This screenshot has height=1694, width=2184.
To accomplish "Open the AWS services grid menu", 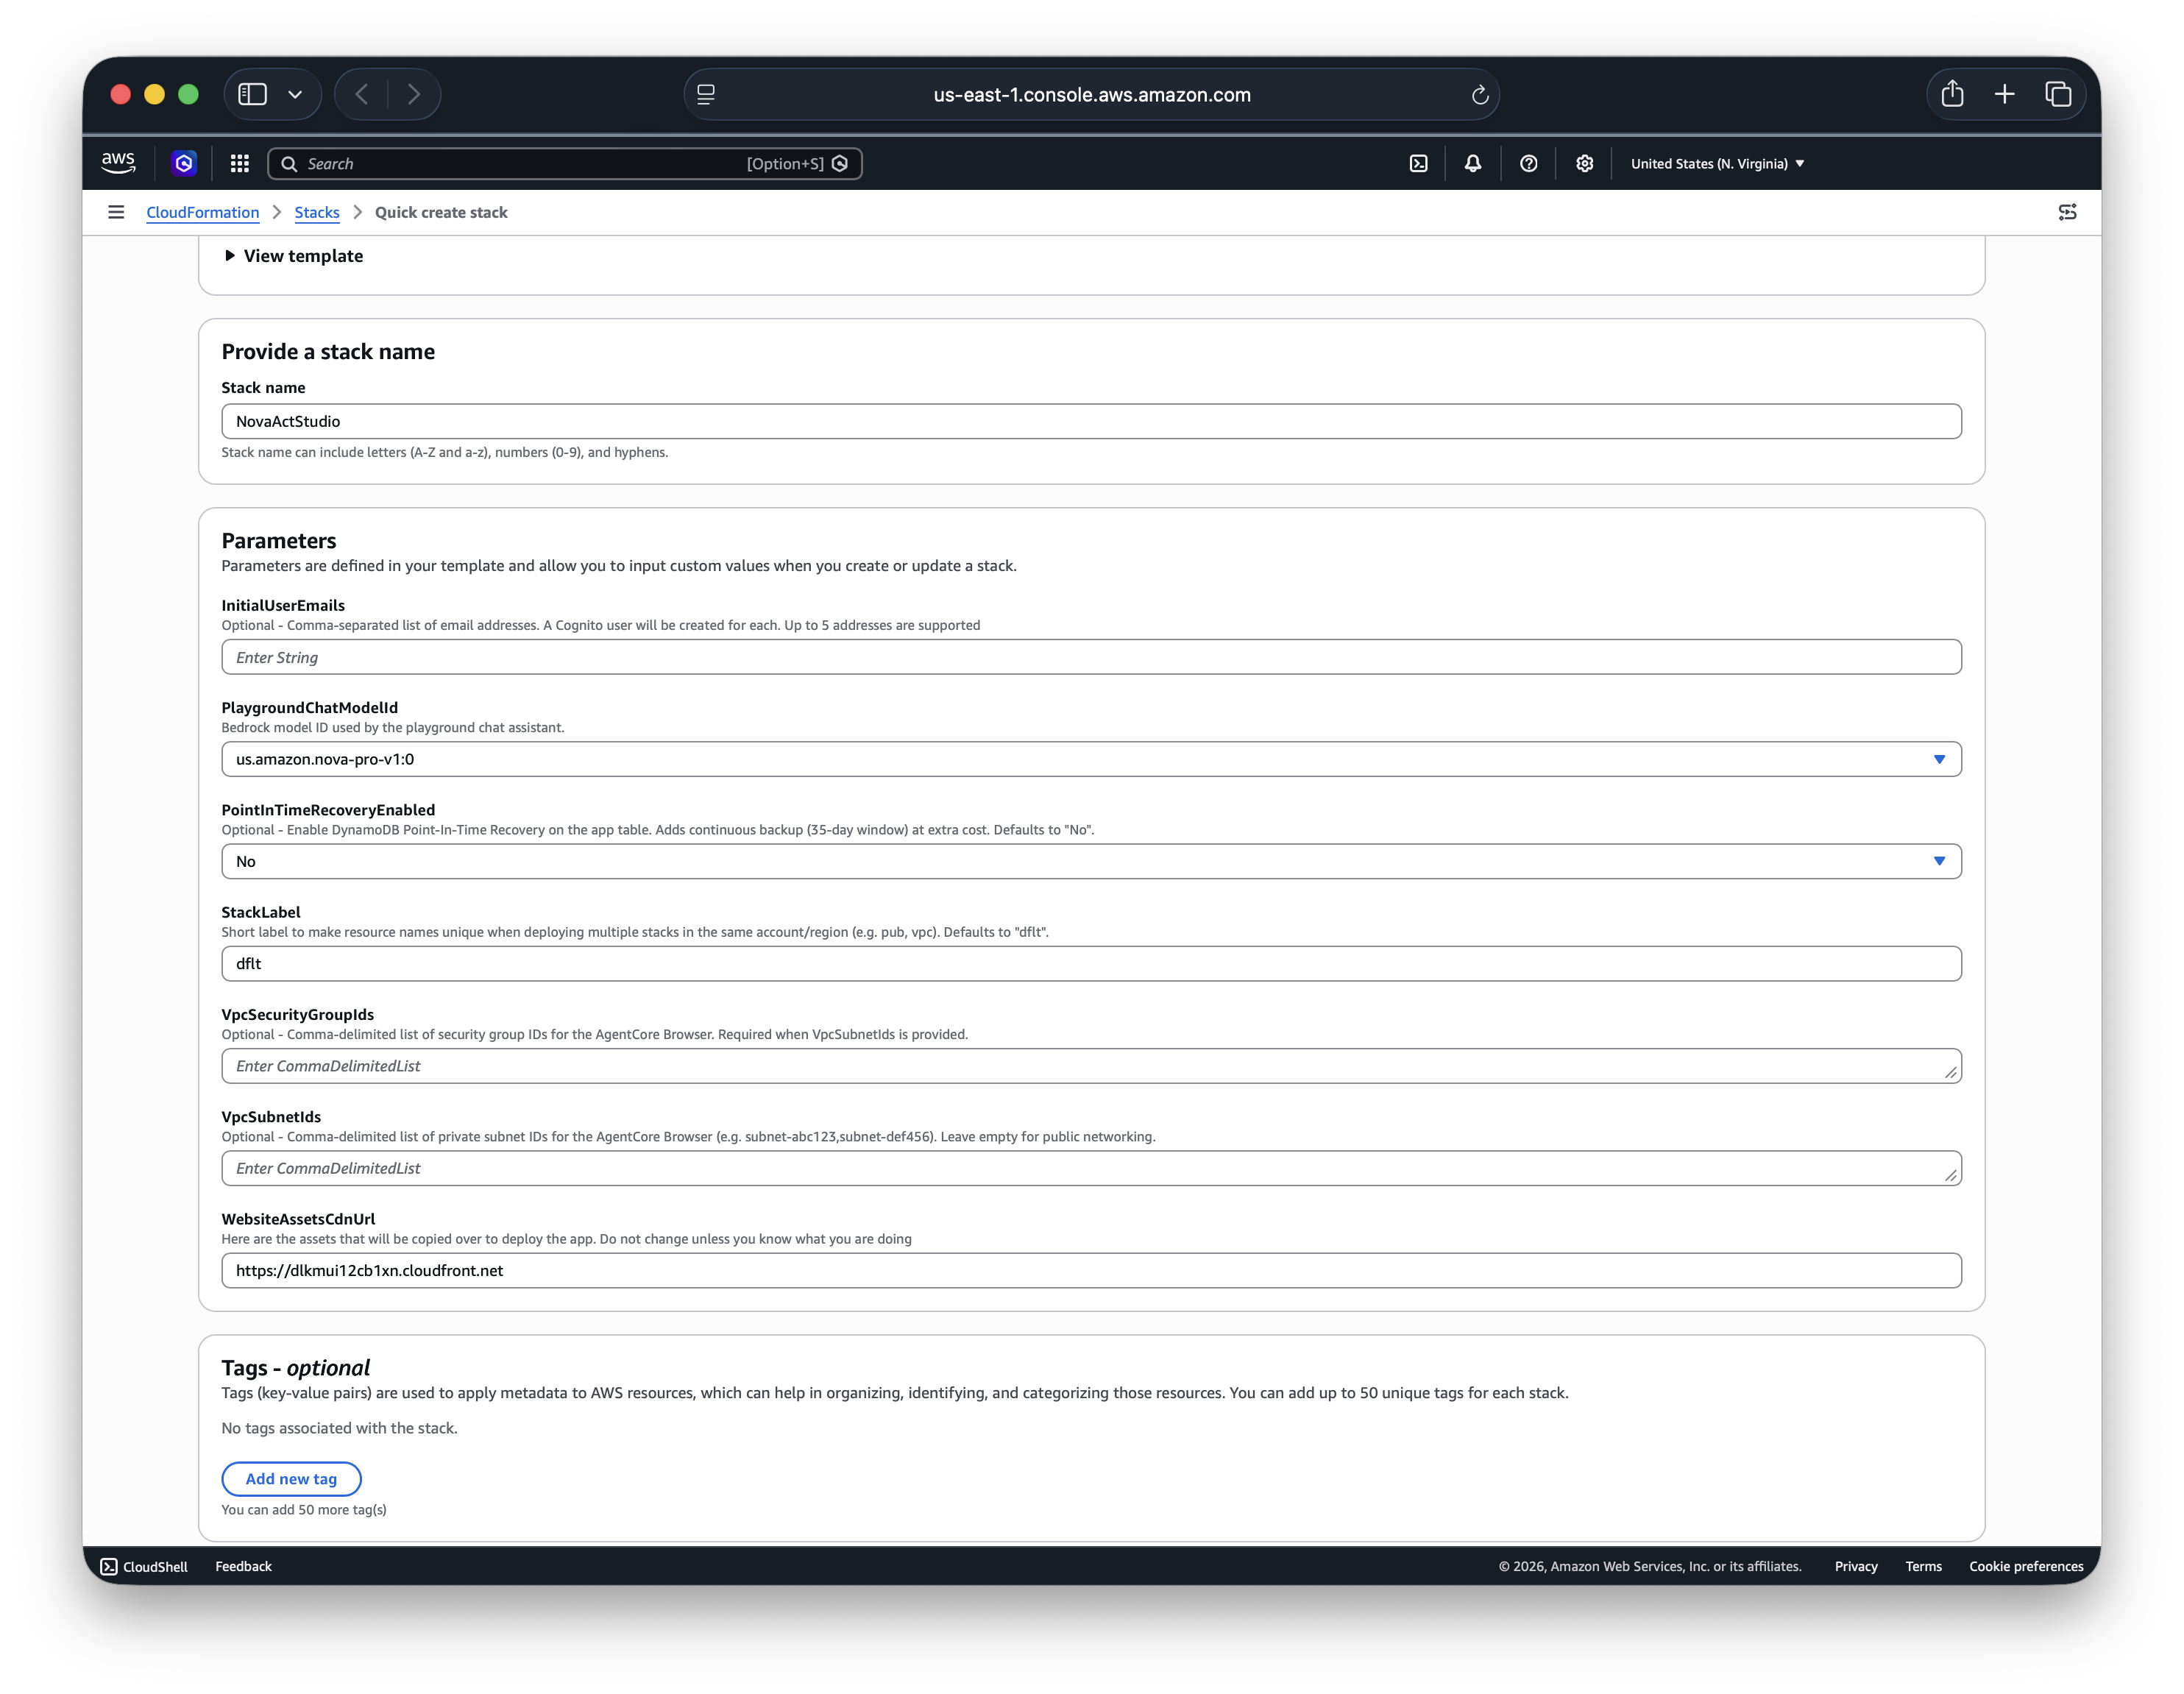I will click(x=240, y=163).
